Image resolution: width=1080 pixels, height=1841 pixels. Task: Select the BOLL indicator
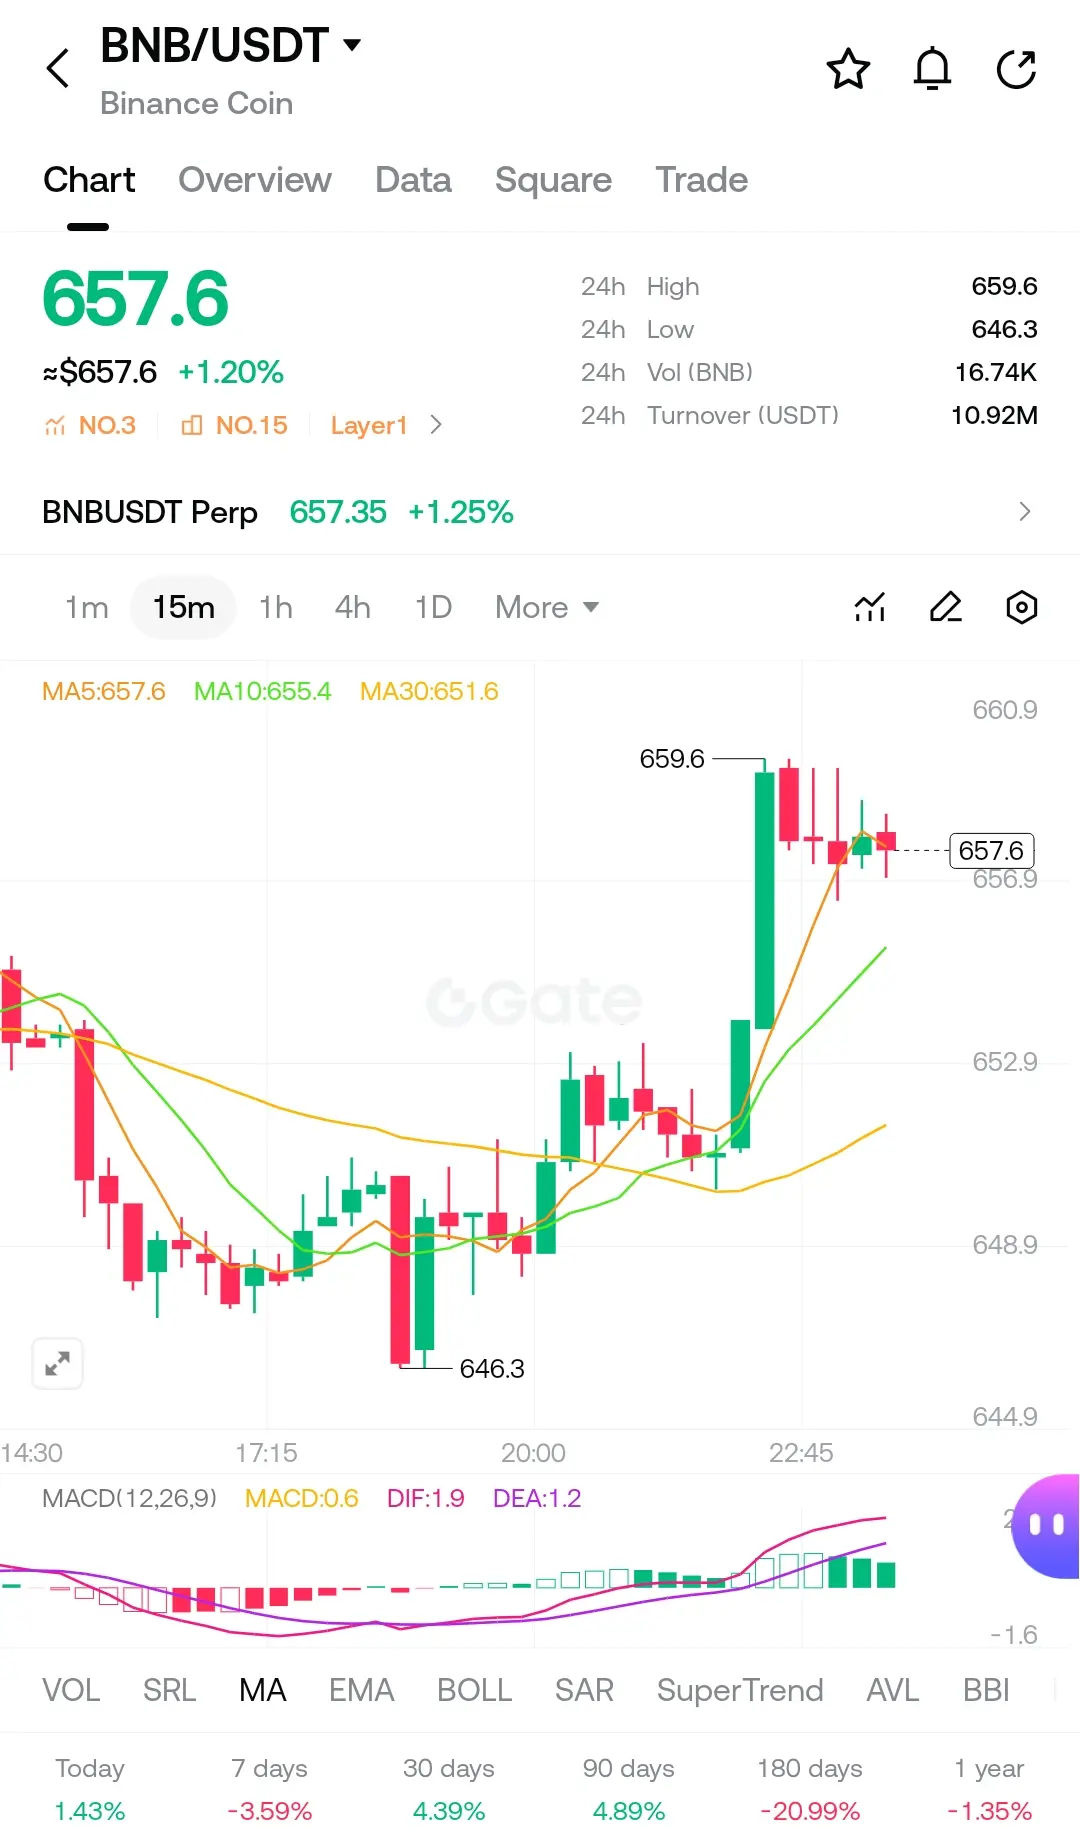click(474, 1690)
